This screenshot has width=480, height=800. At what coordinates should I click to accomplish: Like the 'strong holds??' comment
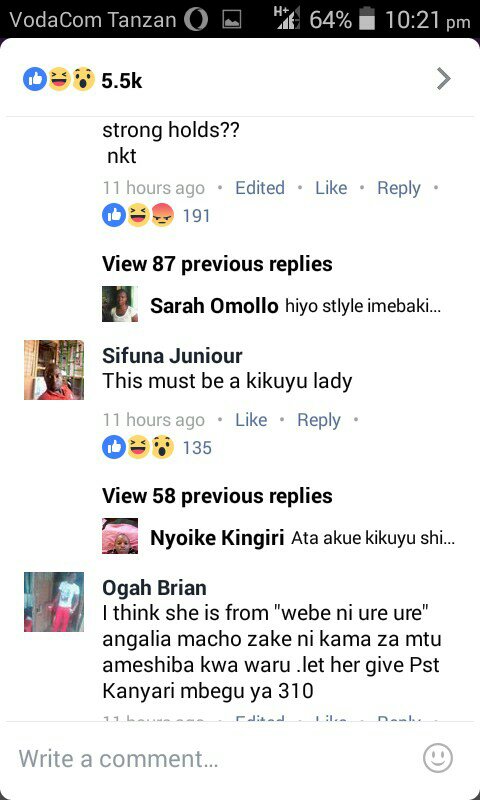331,188
